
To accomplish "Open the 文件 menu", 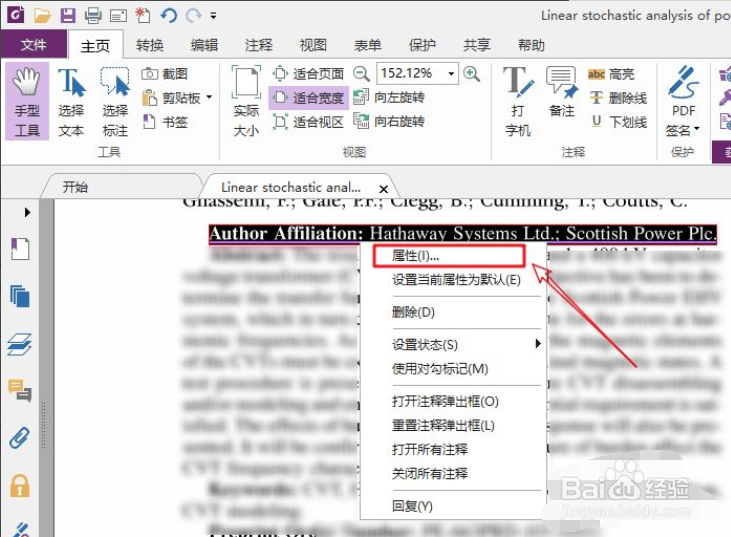I will click(34, 45).
